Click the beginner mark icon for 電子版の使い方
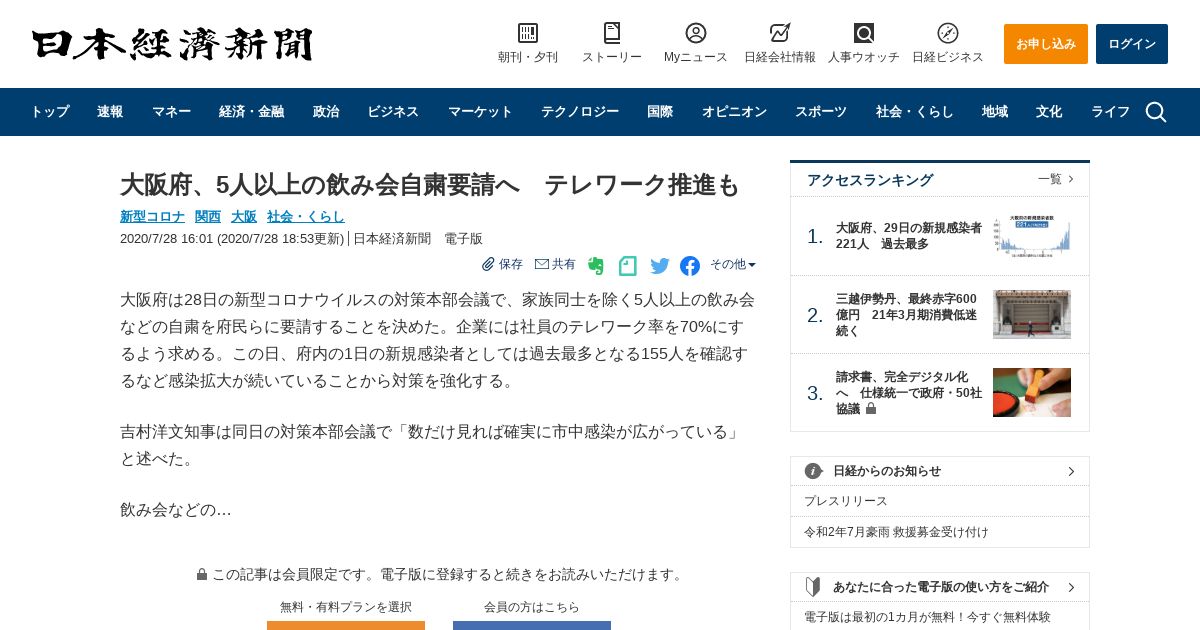 813,587
